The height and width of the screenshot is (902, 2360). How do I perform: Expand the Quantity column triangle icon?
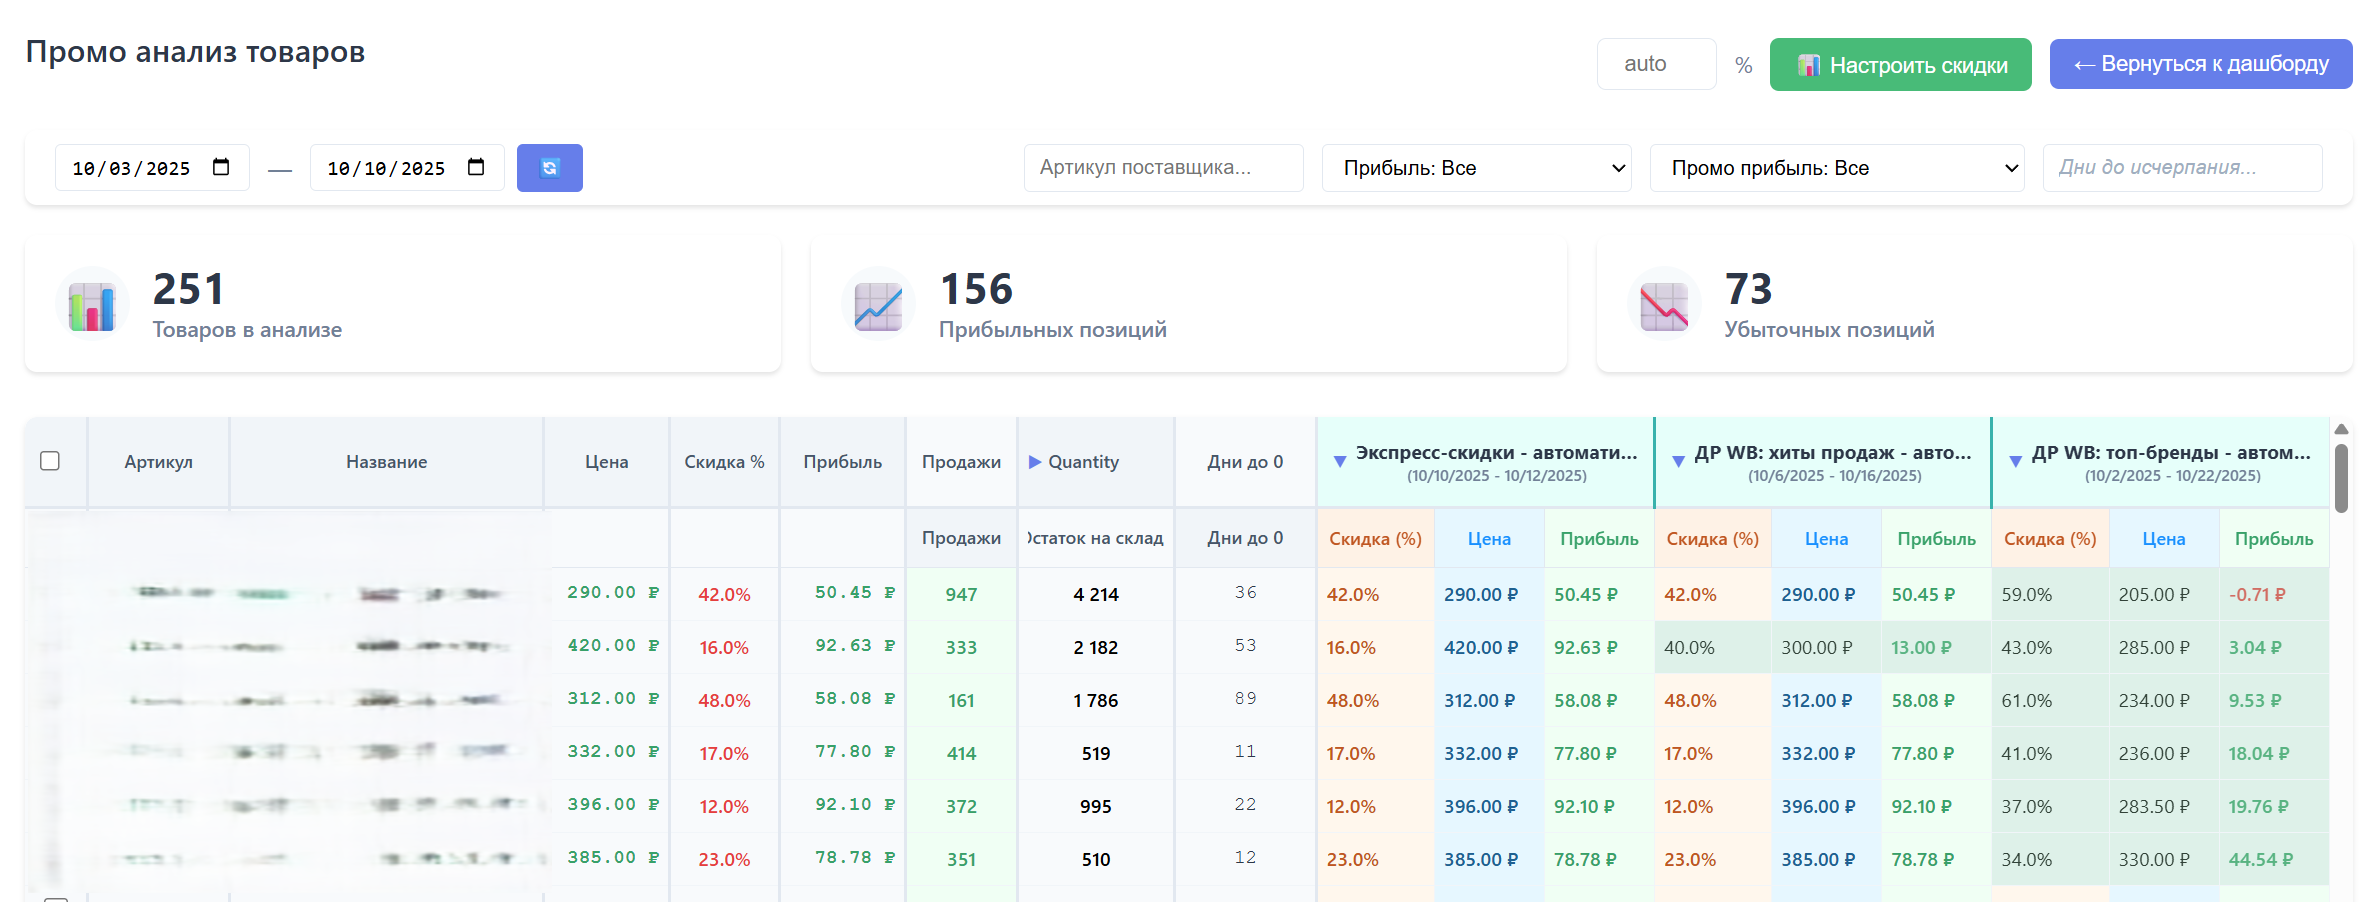[x=1035, y=462]
